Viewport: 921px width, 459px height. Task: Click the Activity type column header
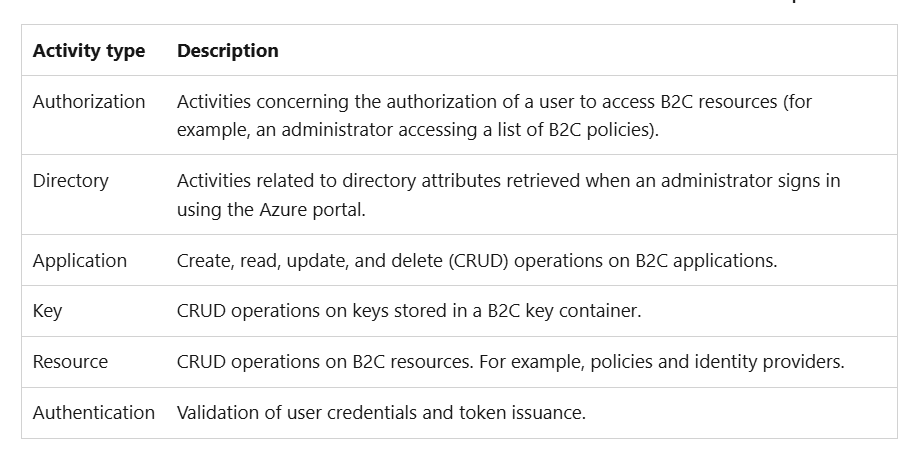pos(89,51)
